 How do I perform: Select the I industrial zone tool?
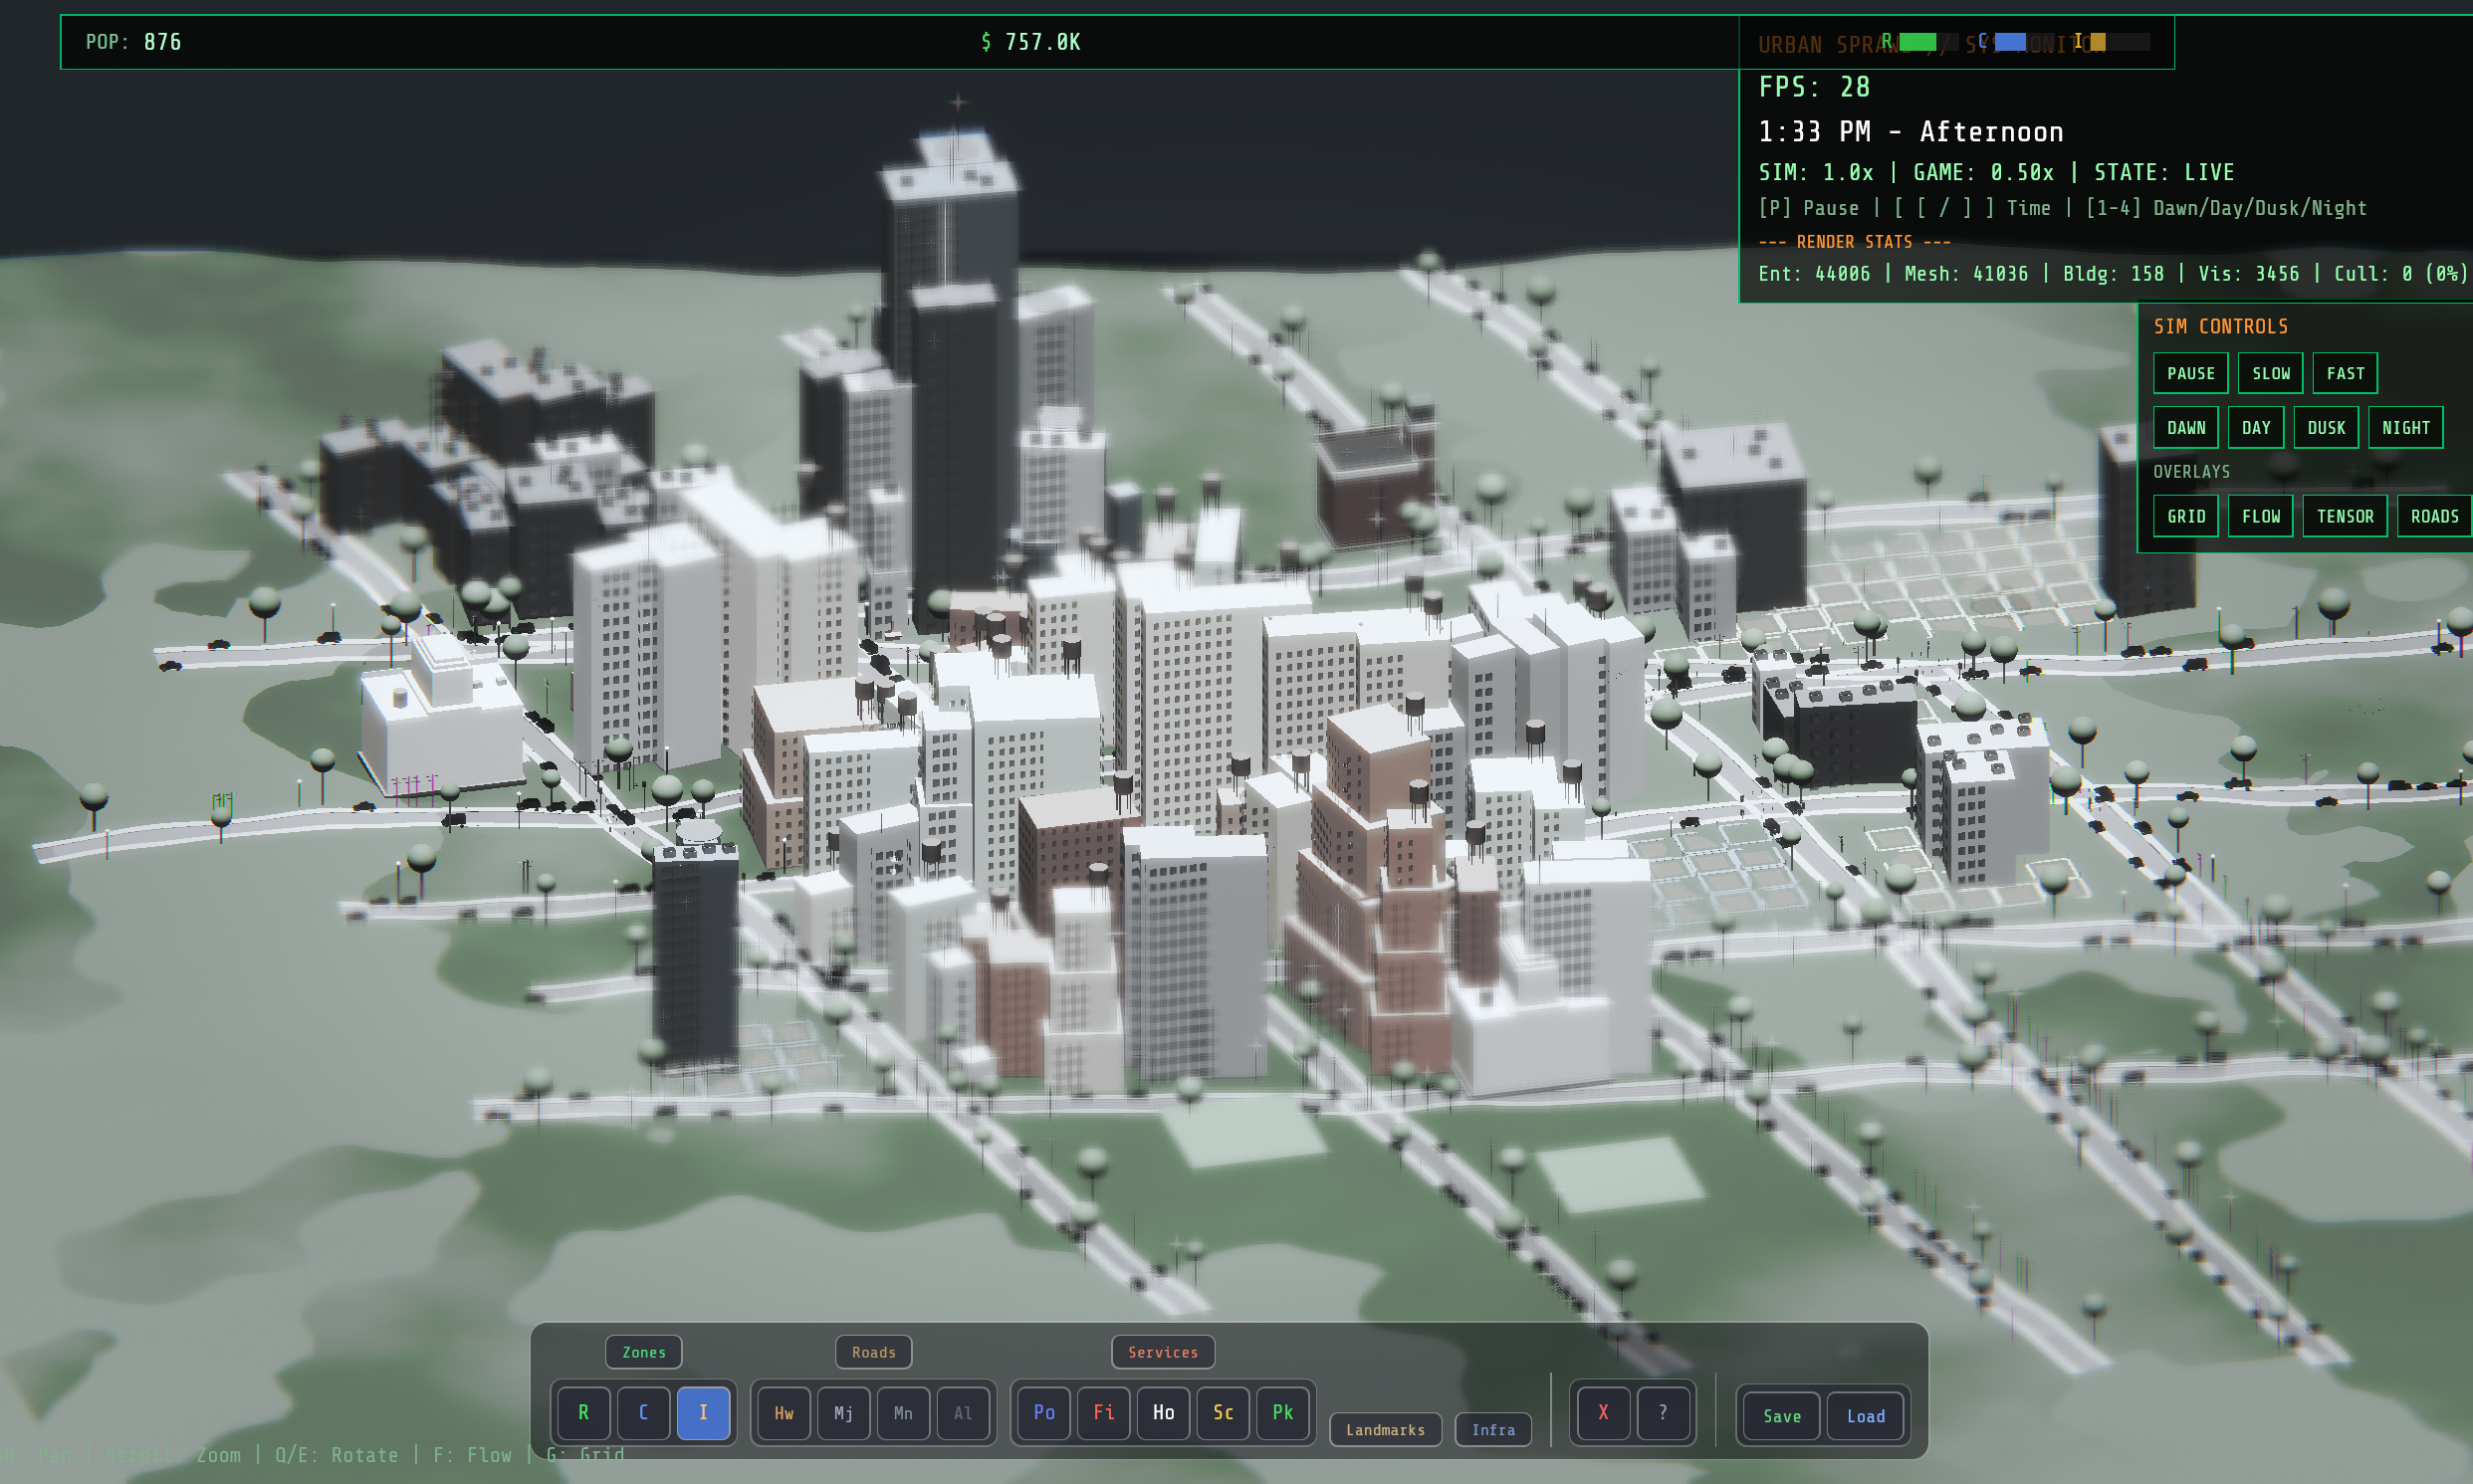[703, 1413]
